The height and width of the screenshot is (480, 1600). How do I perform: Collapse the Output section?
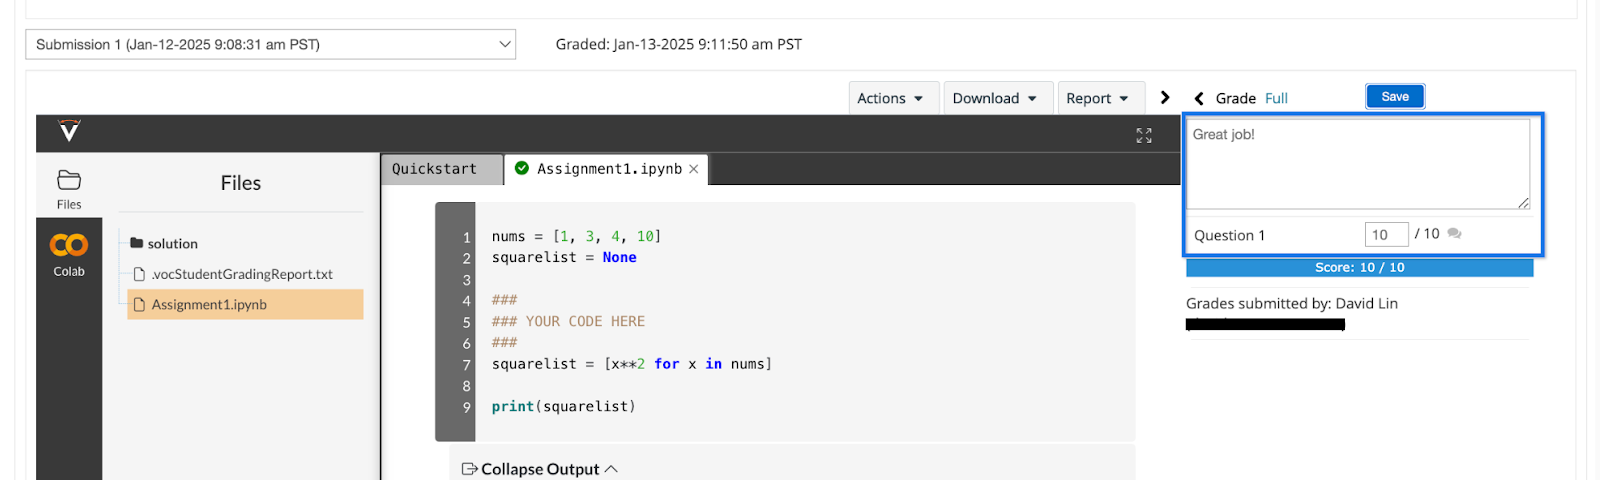point(548,469)
